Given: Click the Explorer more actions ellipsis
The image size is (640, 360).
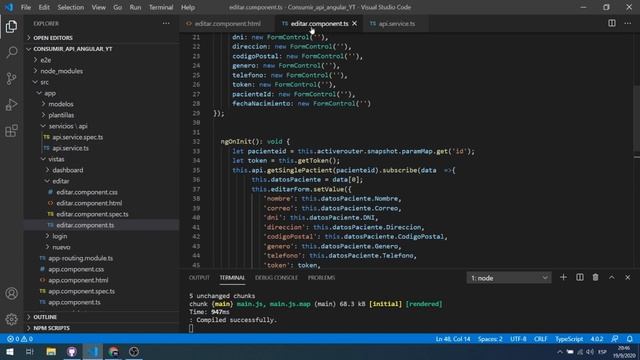Looking at the screenshot, I should pos(166,24).
